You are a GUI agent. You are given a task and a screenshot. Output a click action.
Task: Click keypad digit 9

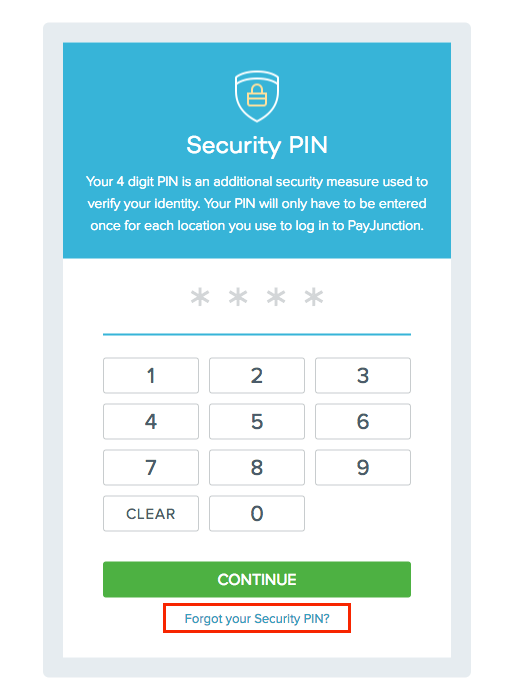[363, 467]
